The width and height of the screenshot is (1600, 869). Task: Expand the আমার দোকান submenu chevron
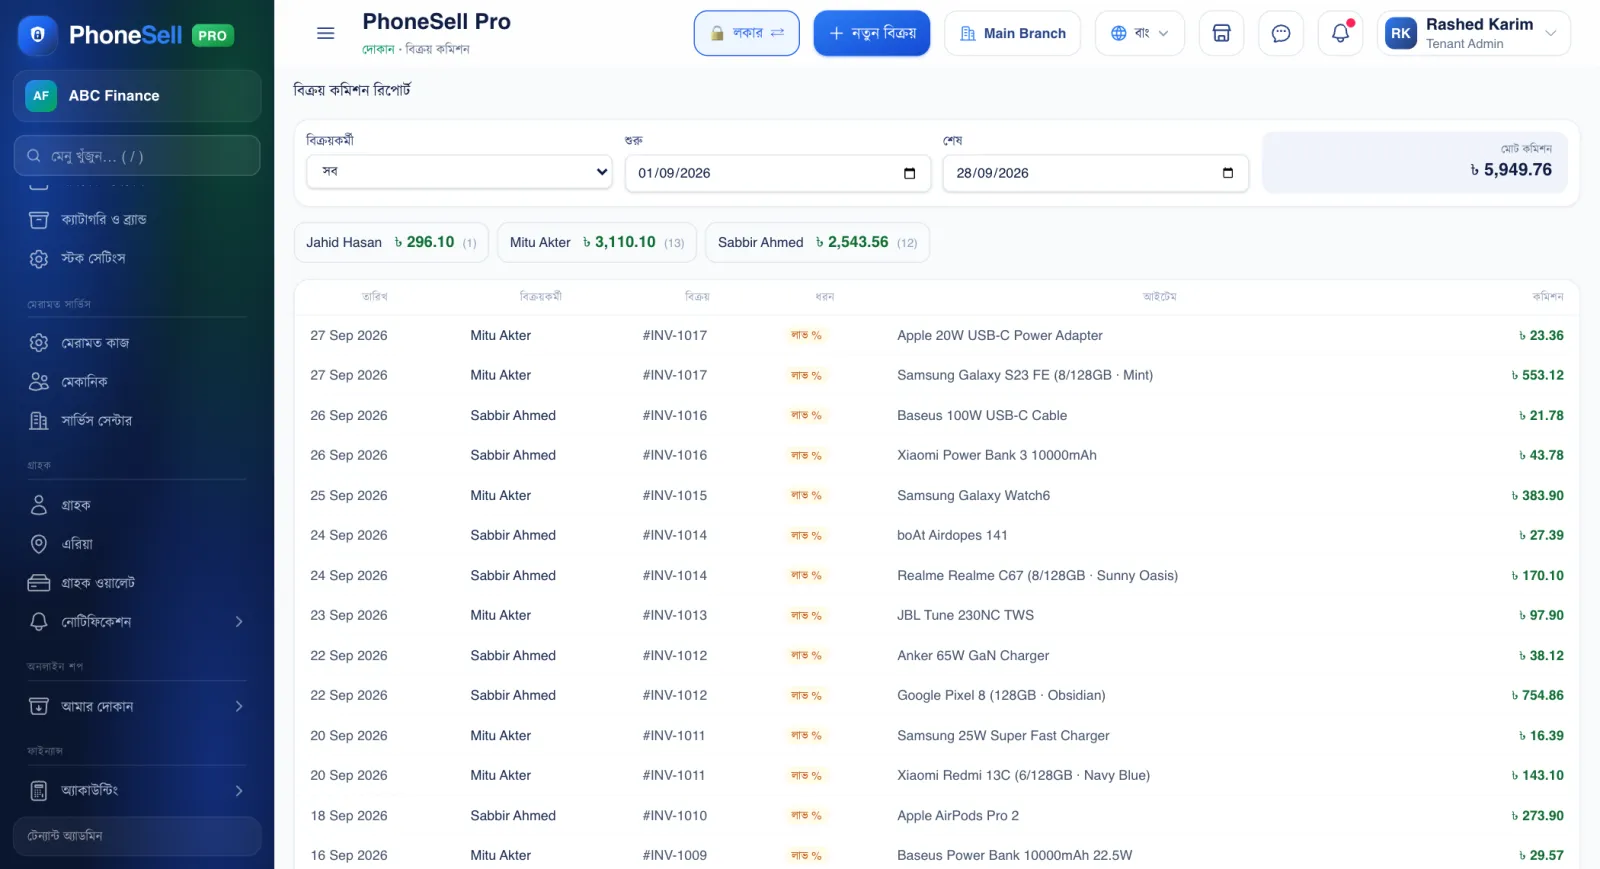click(239, 706)
